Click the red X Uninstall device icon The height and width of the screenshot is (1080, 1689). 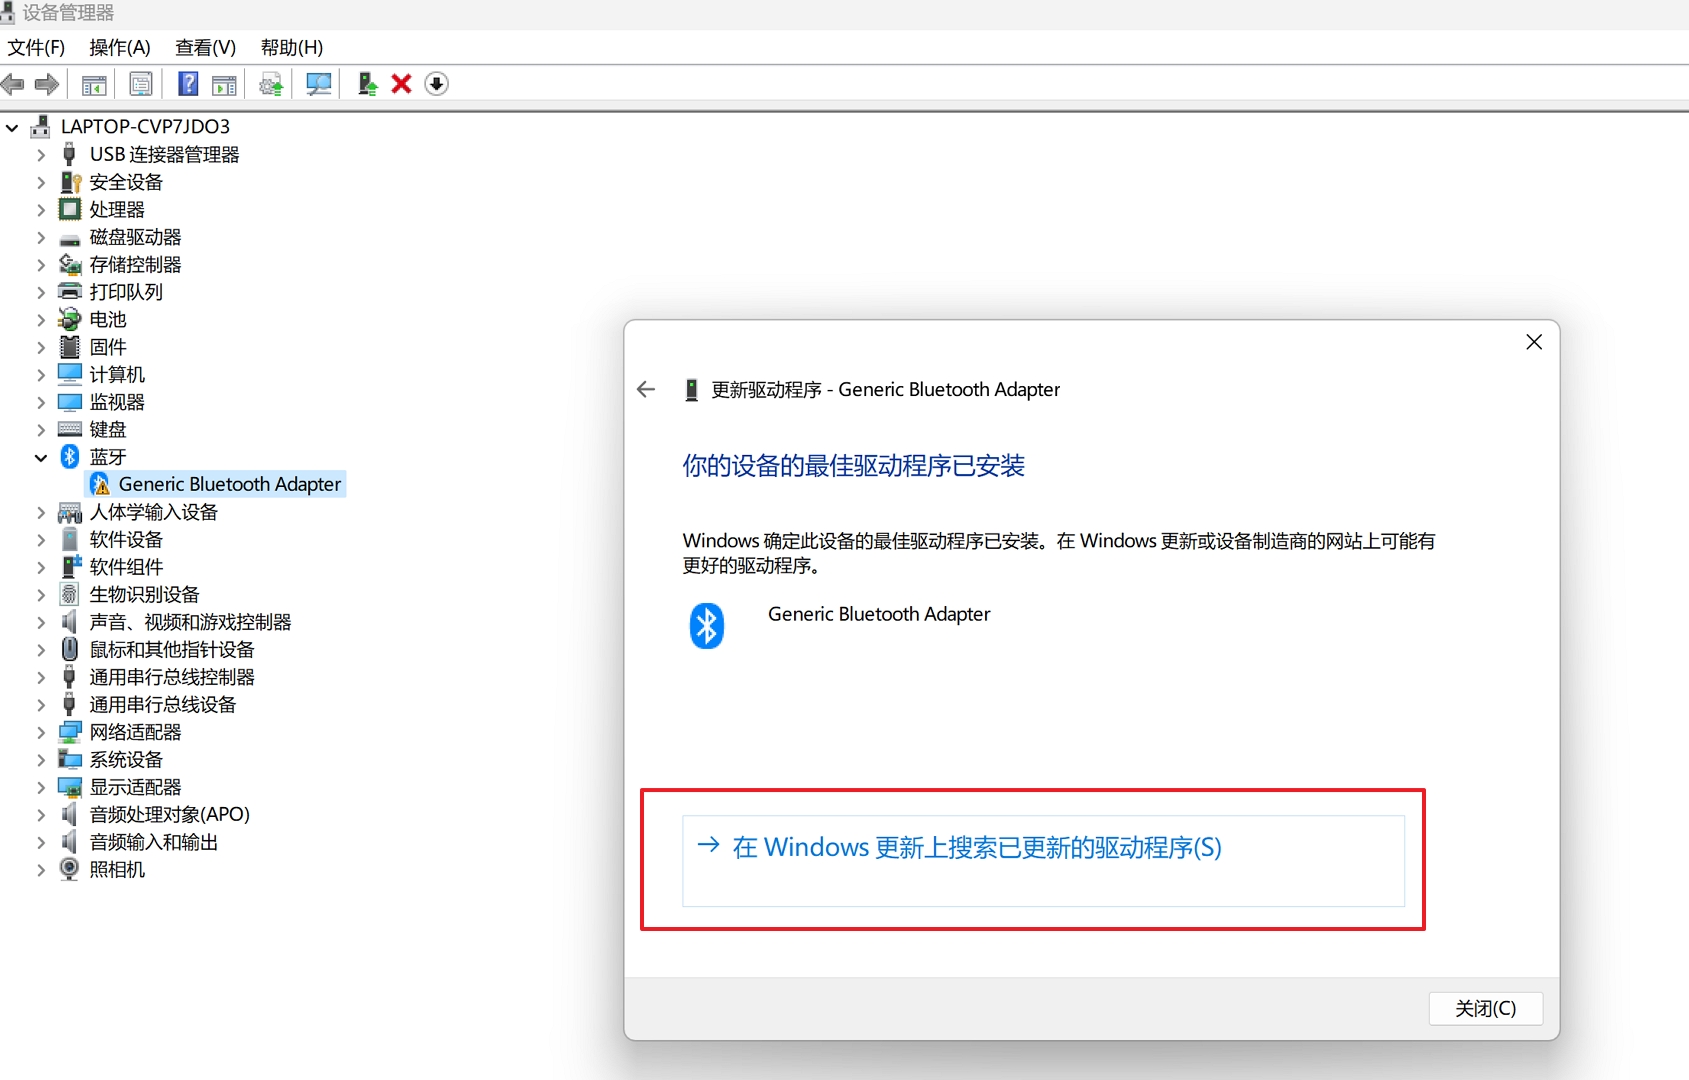pyautogui.click(x=401, y=84)
